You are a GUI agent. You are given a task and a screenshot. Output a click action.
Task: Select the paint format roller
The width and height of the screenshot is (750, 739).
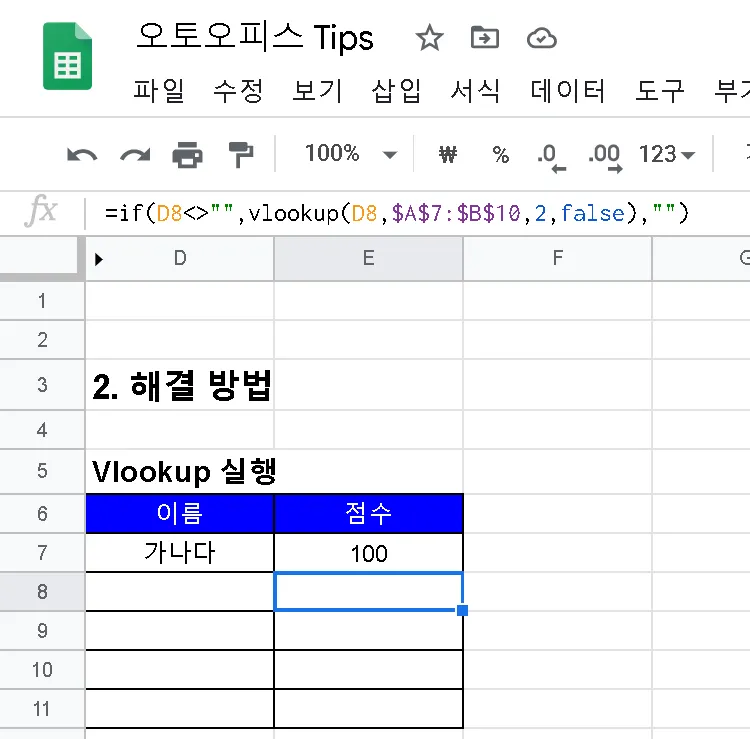point(241,154)
